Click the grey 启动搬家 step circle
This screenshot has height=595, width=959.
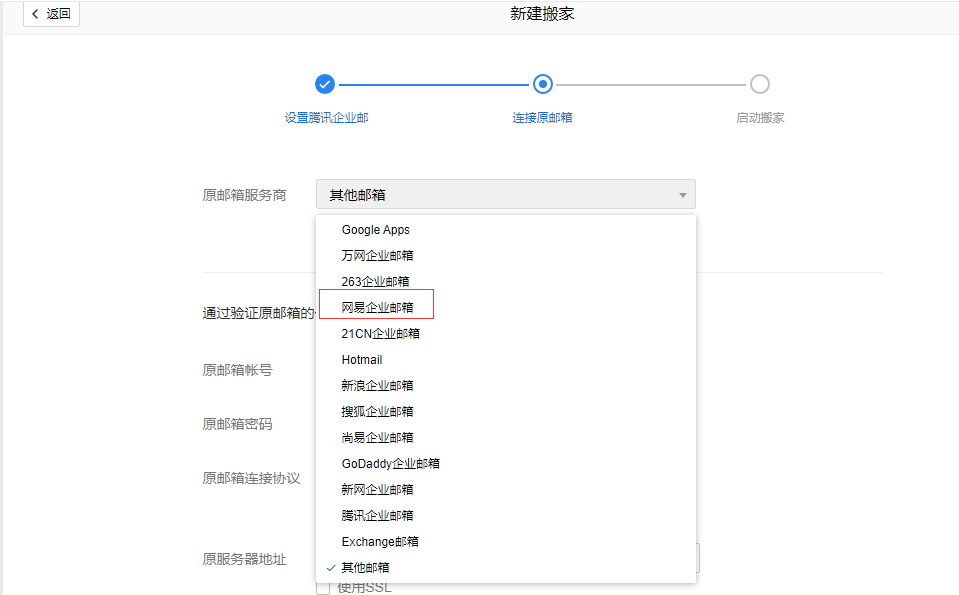click(759, 84)
